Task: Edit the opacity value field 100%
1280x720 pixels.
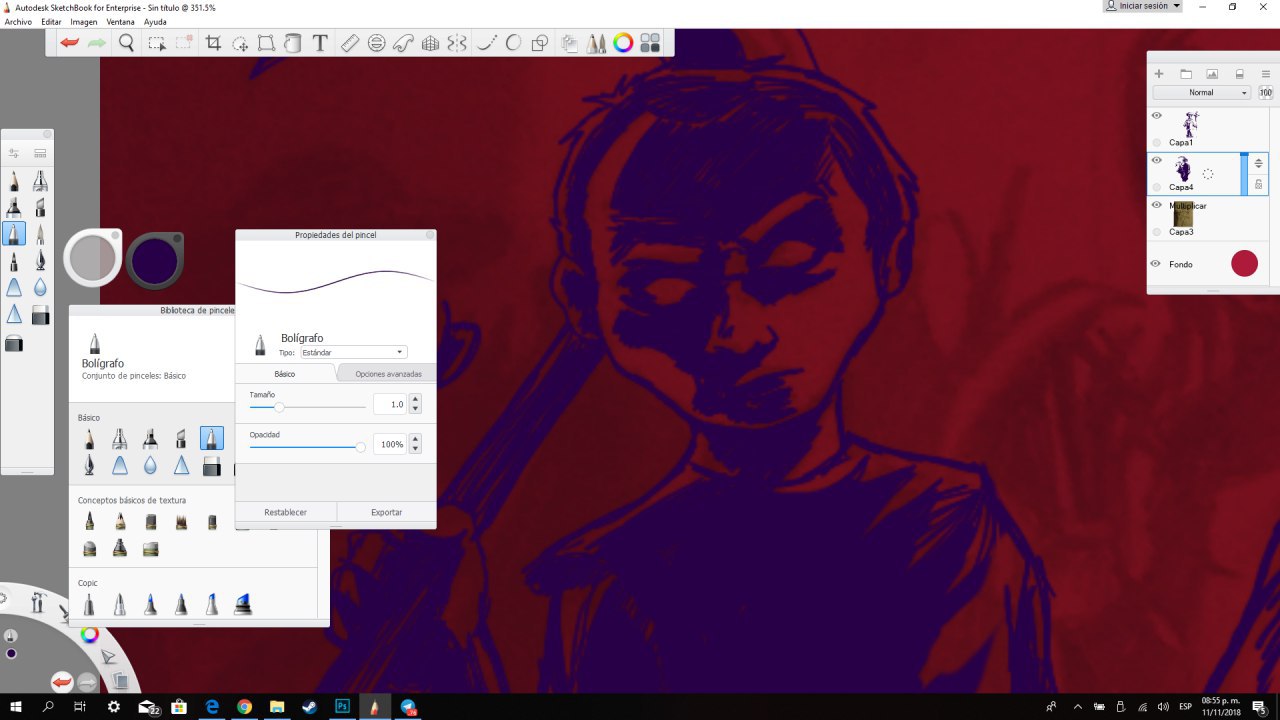Action: (390, 444)
